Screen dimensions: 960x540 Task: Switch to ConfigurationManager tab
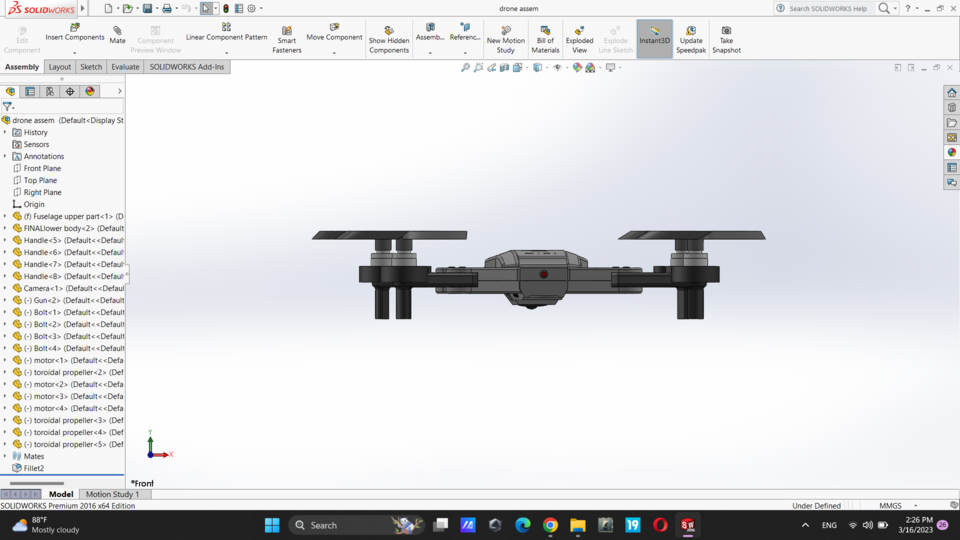(x=50, y=91)
